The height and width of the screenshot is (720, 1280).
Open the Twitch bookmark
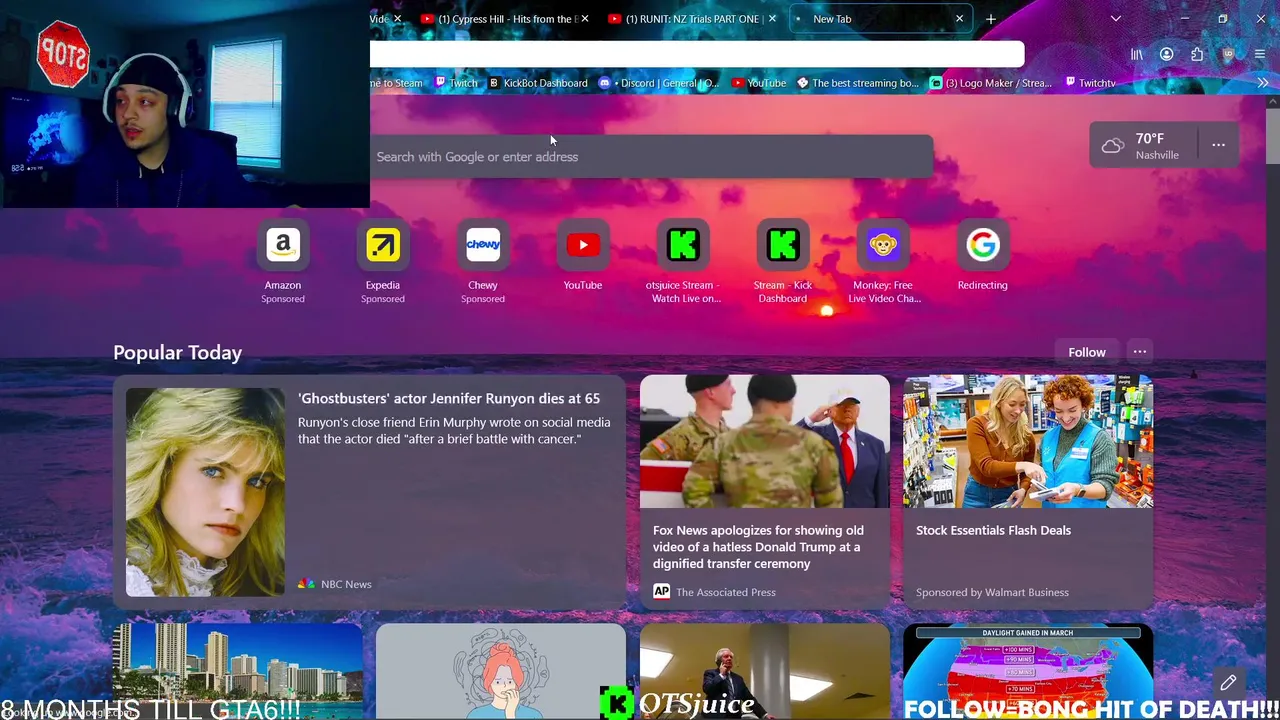click(x=455, y=83)
